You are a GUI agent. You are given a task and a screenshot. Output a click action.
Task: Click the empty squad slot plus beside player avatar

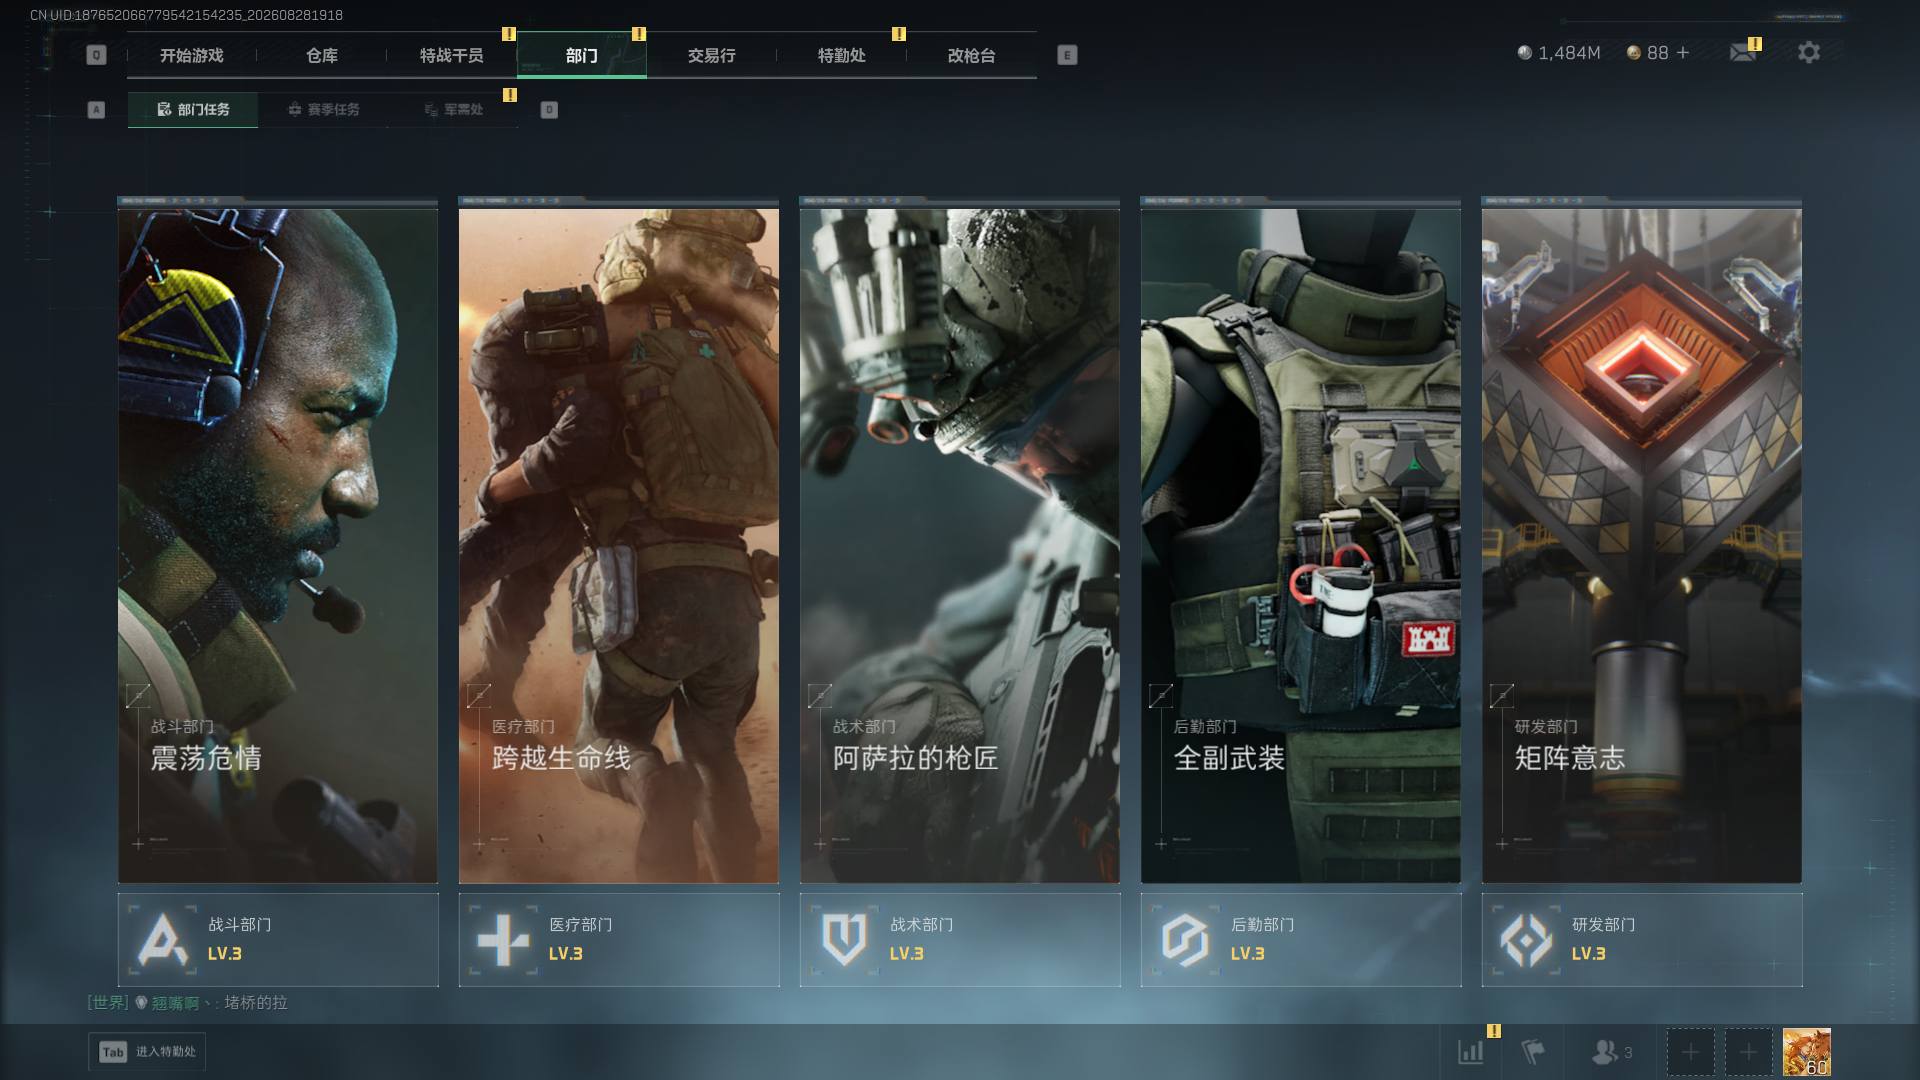tap(1748, 1052)
